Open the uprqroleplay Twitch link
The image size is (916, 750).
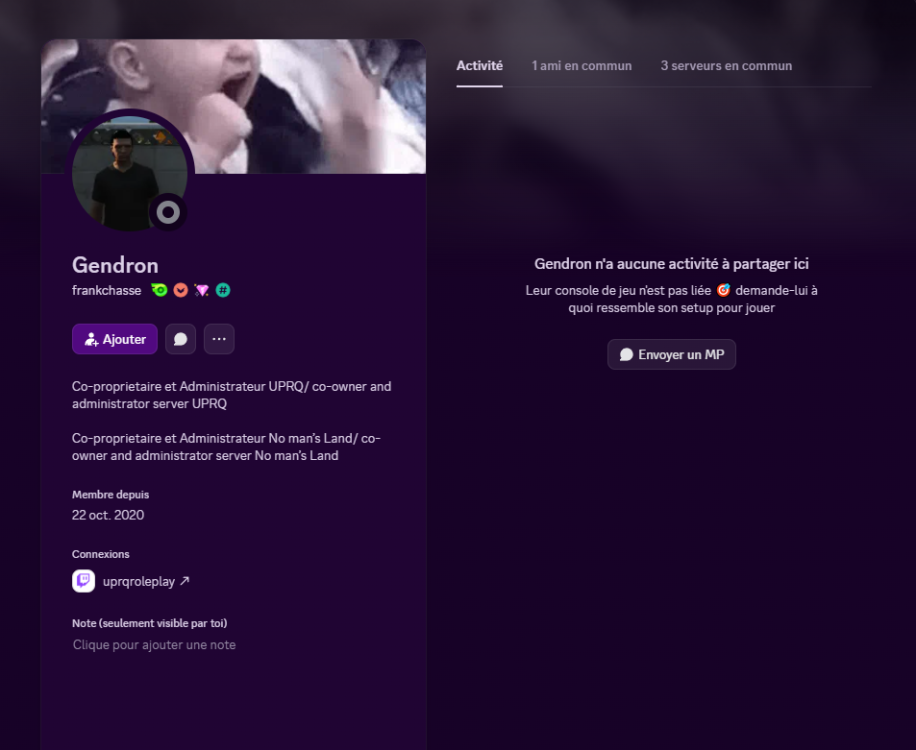pos(138,581)
